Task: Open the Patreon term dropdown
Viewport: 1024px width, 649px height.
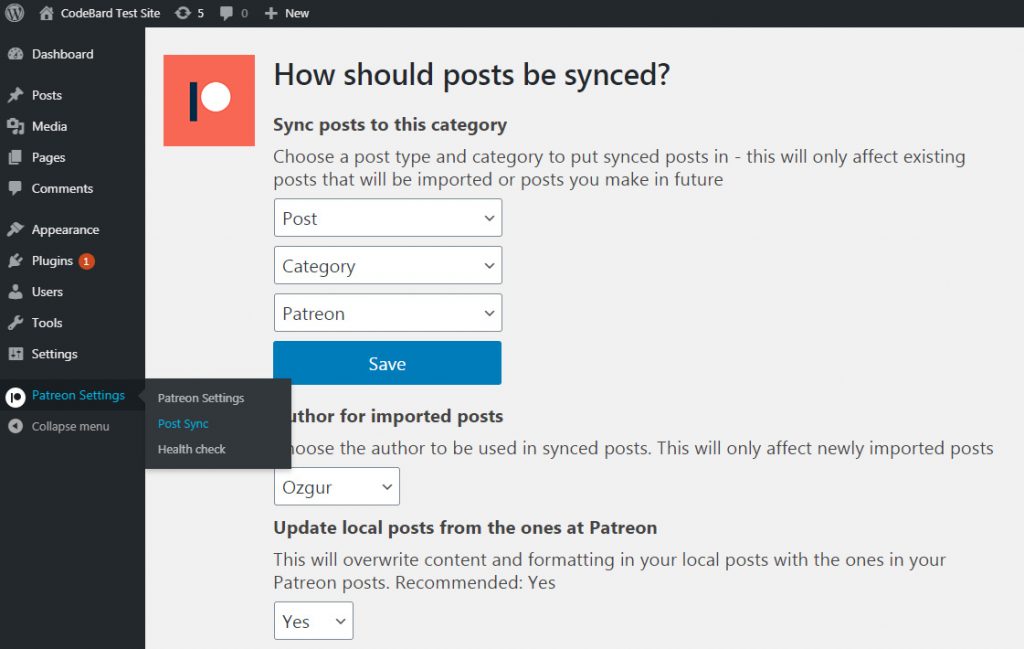Action: click(388, 313)
